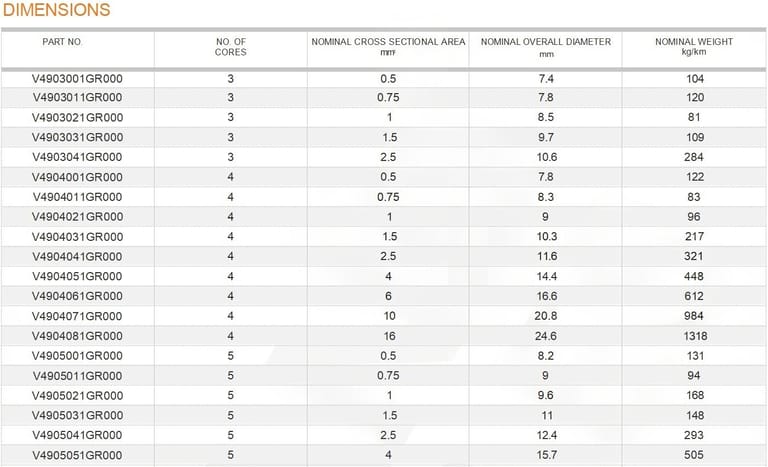Open part number V4905021GR000
Viewport: 768px width, 467px height.
click(77, 395)
